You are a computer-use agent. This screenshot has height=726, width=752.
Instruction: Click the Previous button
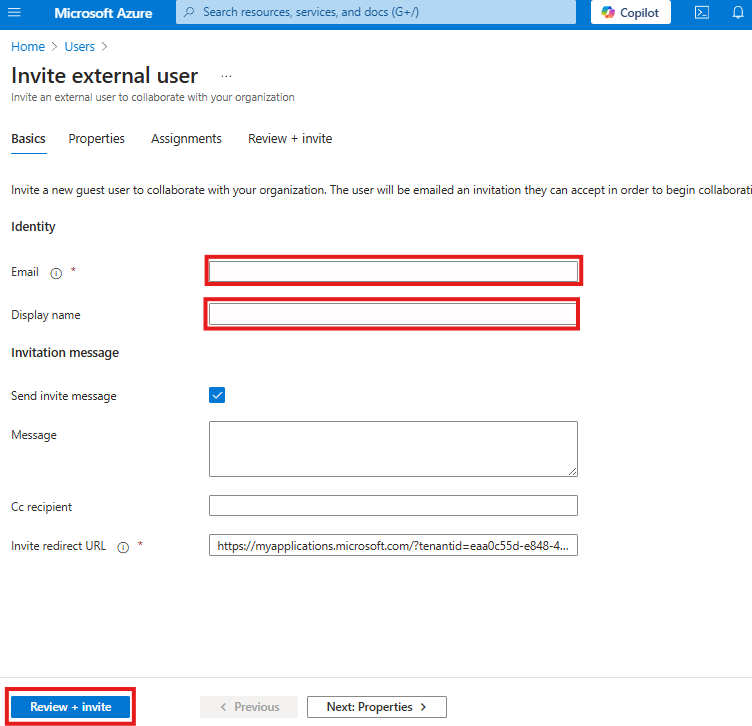pyautogui.click(x=249, y=707)
